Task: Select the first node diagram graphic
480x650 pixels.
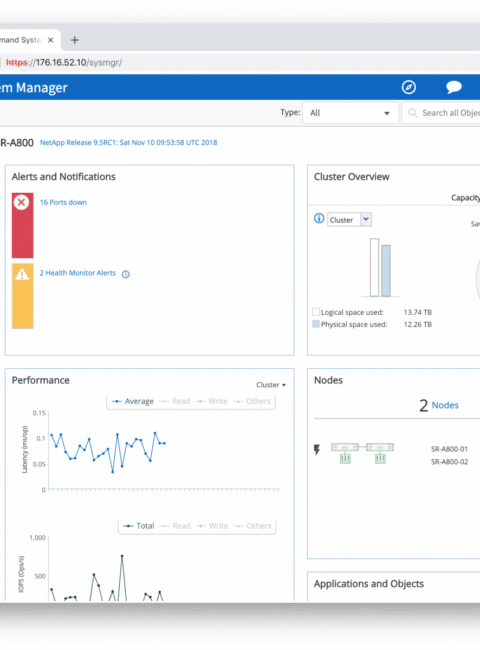Action: point(345,453)
